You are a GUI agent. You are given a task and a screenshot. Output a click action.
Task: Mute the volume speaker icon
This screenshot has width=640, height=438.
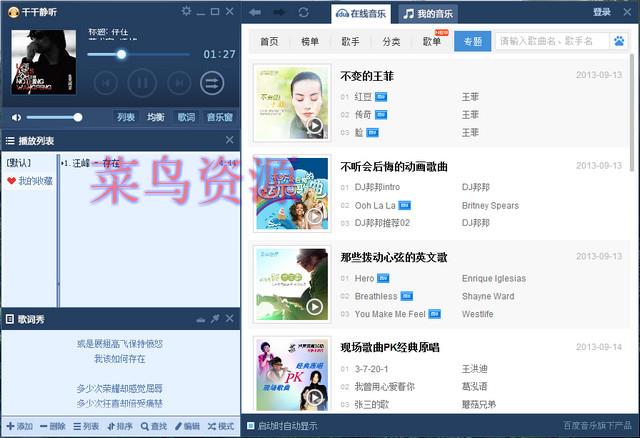(16, 118)
